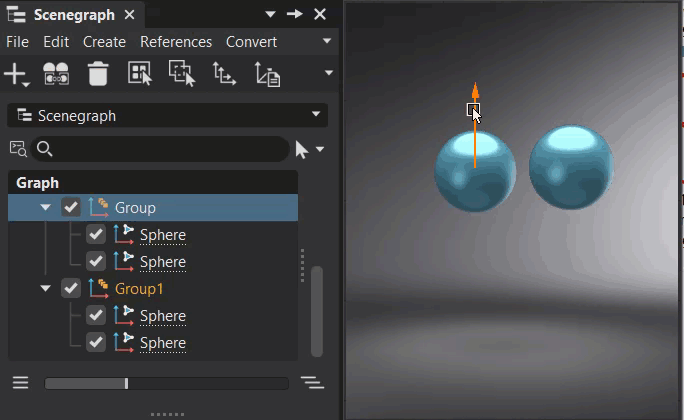
Task: Open the Create menu
Action: [104, 42]
